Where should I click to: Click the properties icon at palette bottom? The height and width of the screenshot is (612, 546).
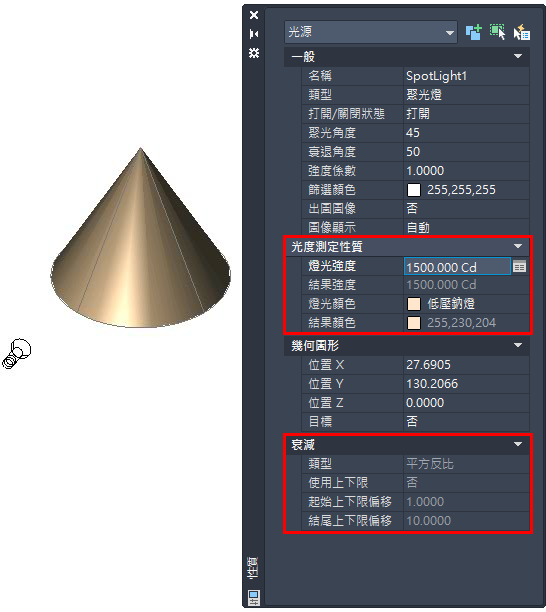coord(254,598)
